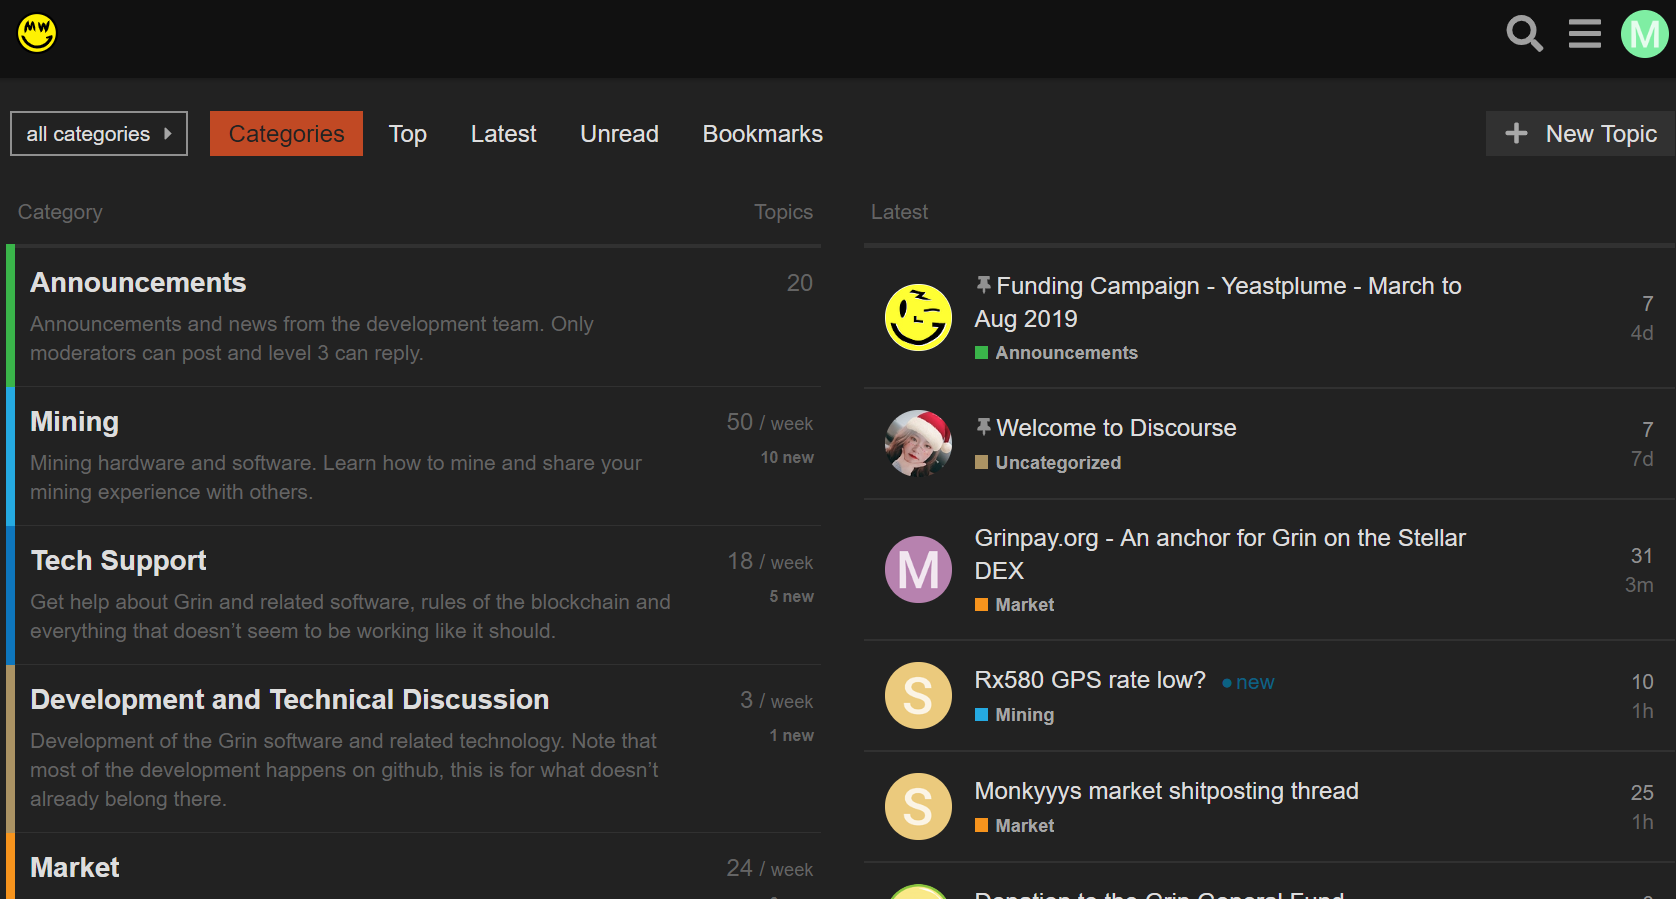The height and width of the screenshot is (899, 1676).
Task: Click the 50 / week Mining topic count
Action: pos(770,422)
